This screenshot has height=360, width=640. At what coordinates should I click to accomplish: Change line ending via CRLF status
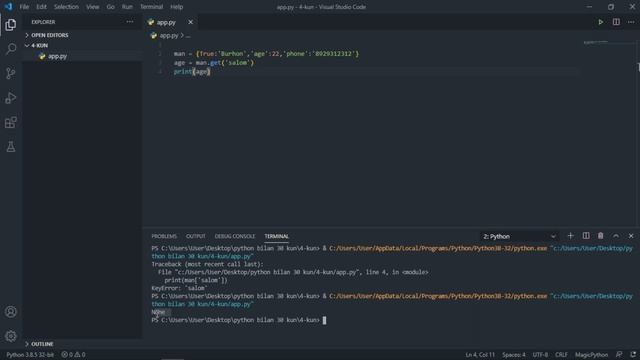tap(561, 355)
